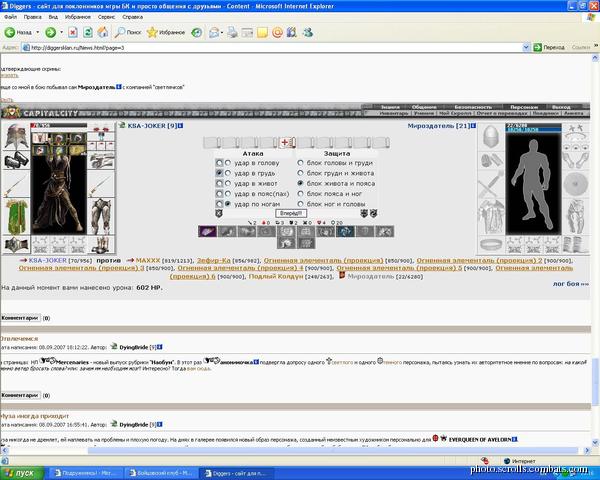Activate the purple combat skill icon

207,231
